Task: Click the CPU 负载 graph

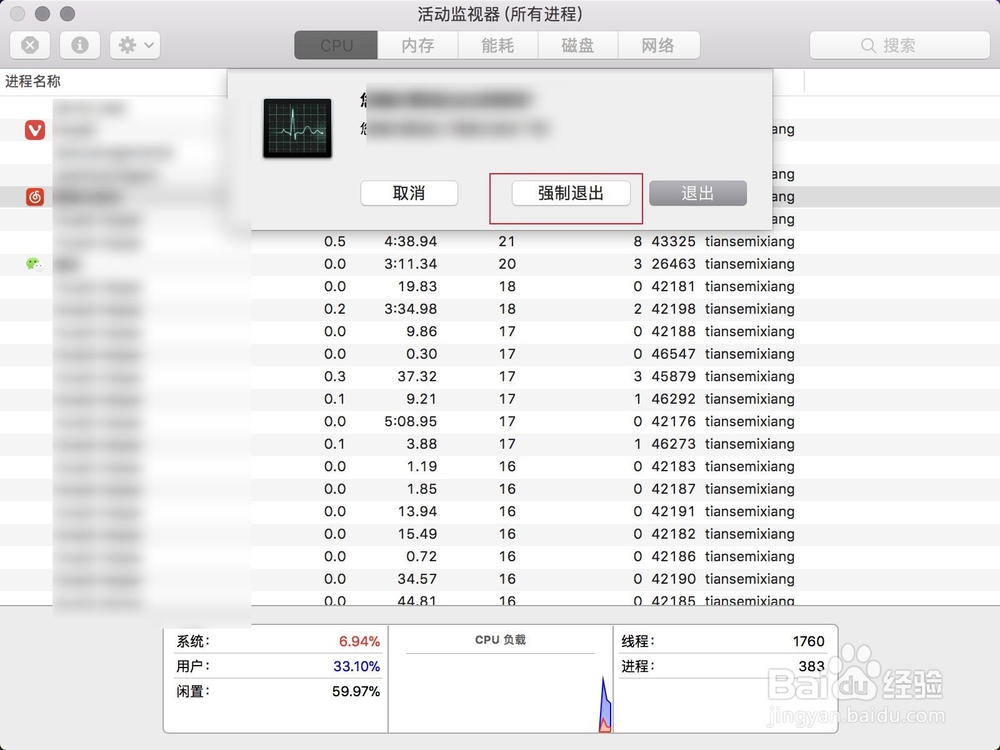Action: click(501, 680)
